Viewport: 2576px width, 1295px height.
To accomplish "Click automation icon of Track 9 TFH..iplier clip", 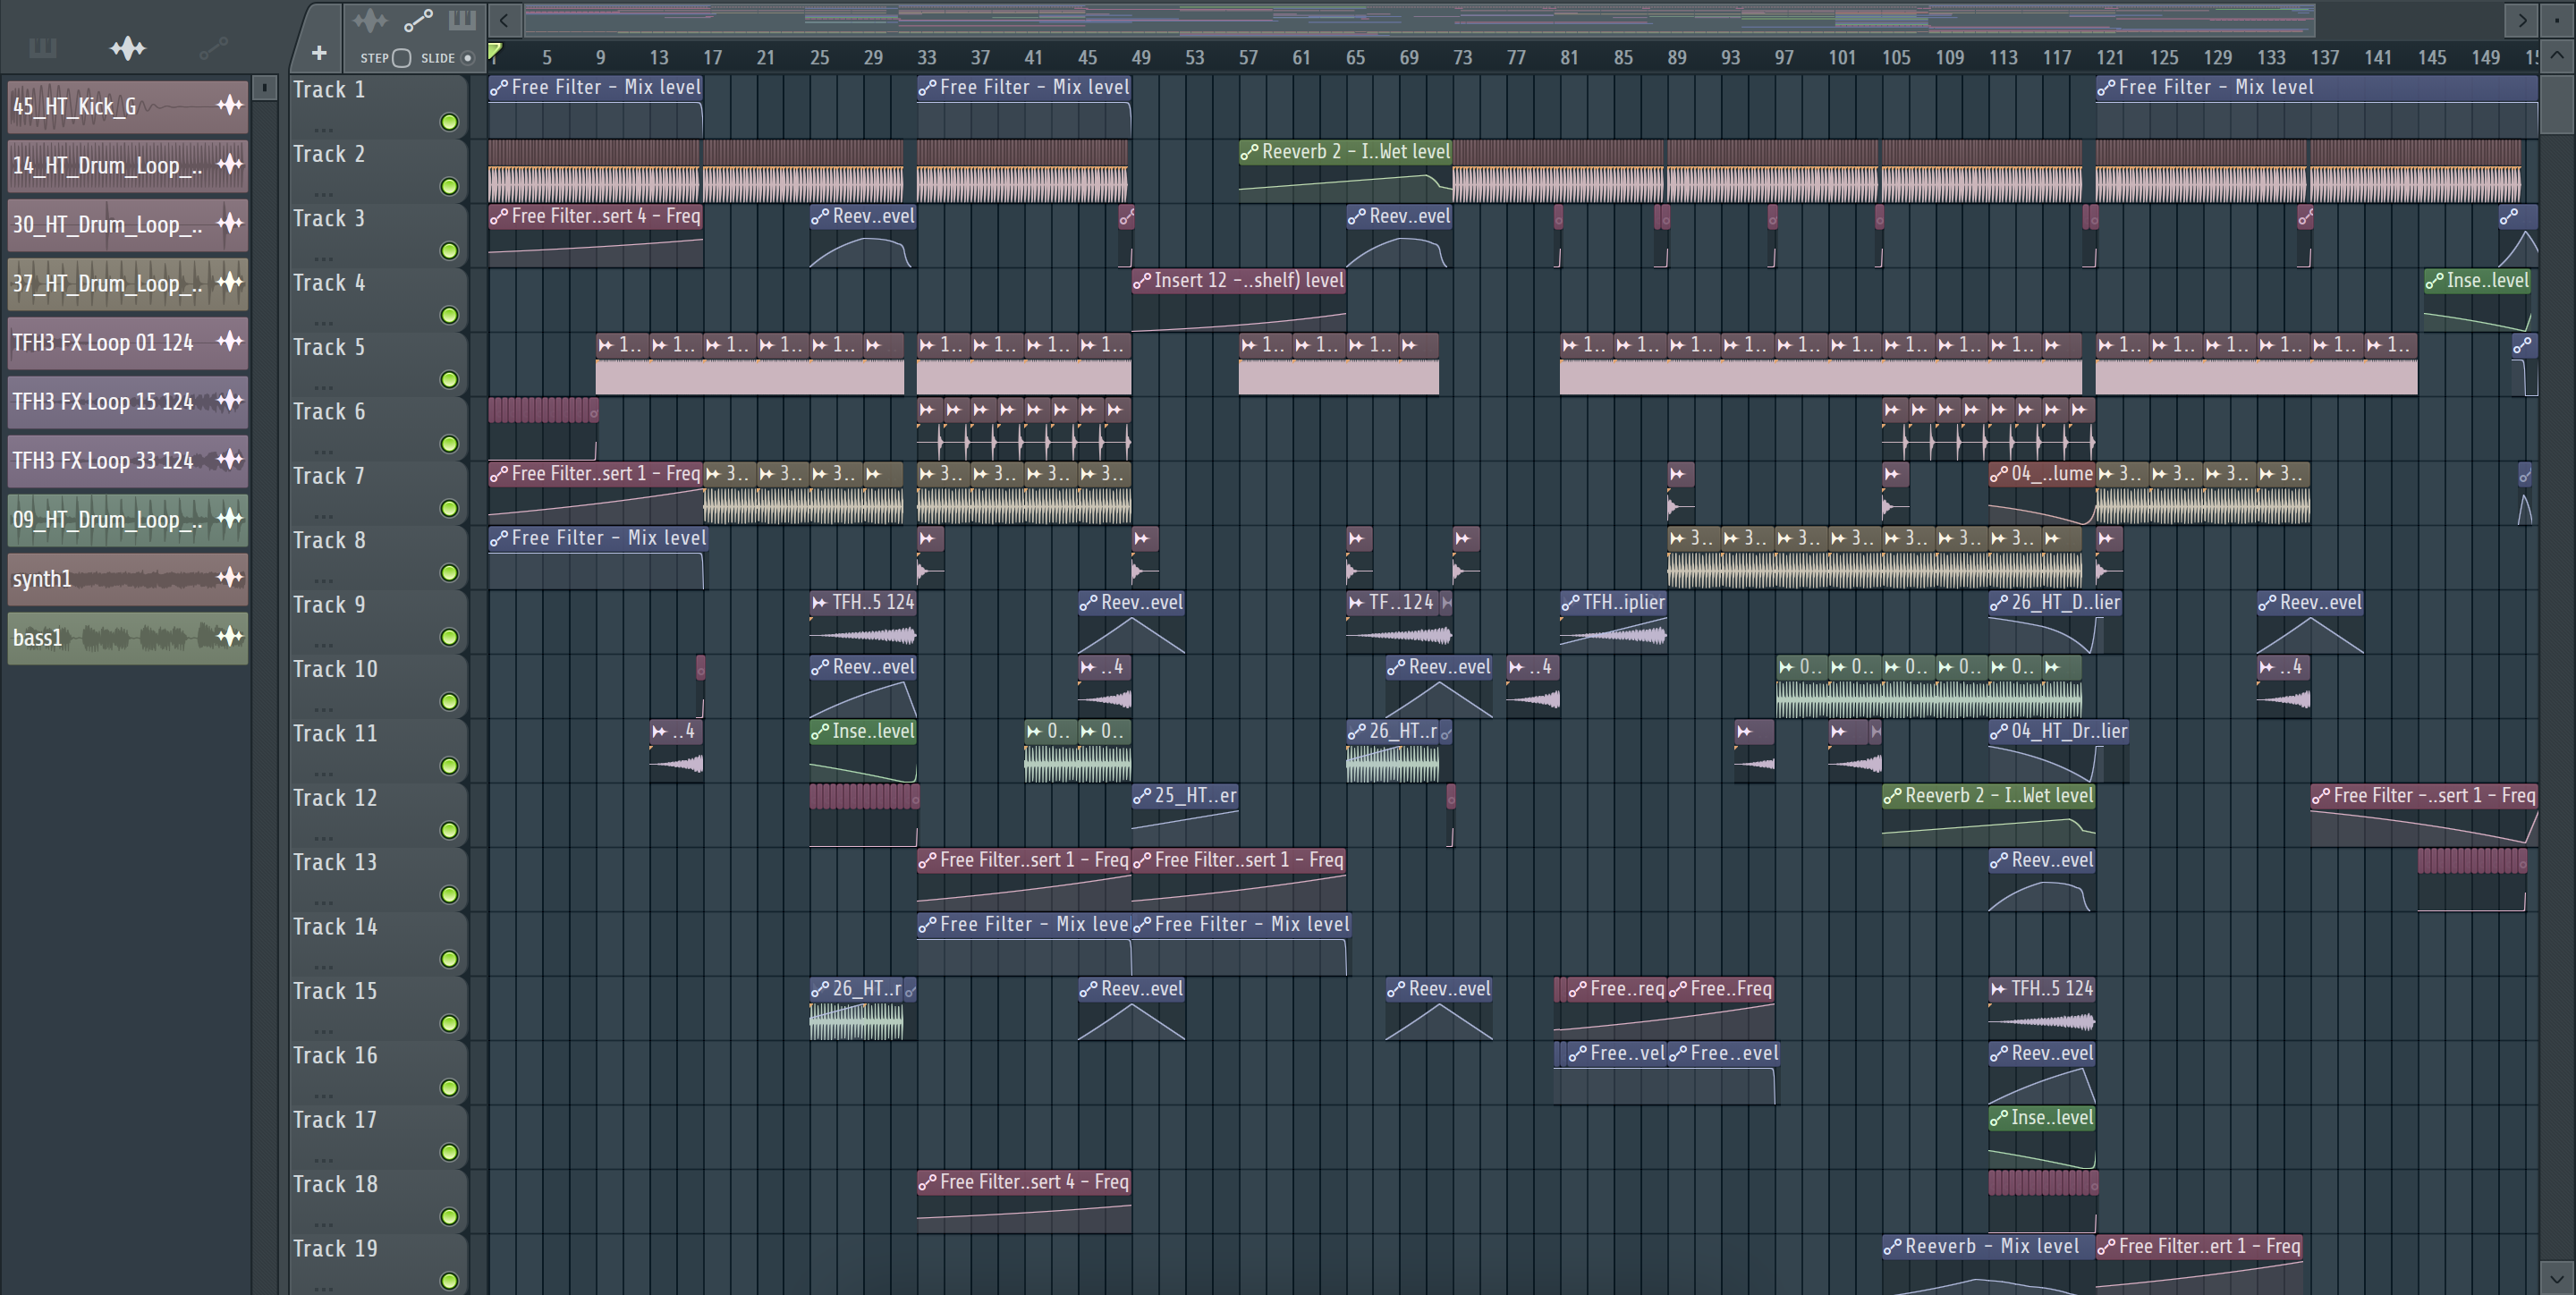I will pyautogui.click(x=1570, y=602).
